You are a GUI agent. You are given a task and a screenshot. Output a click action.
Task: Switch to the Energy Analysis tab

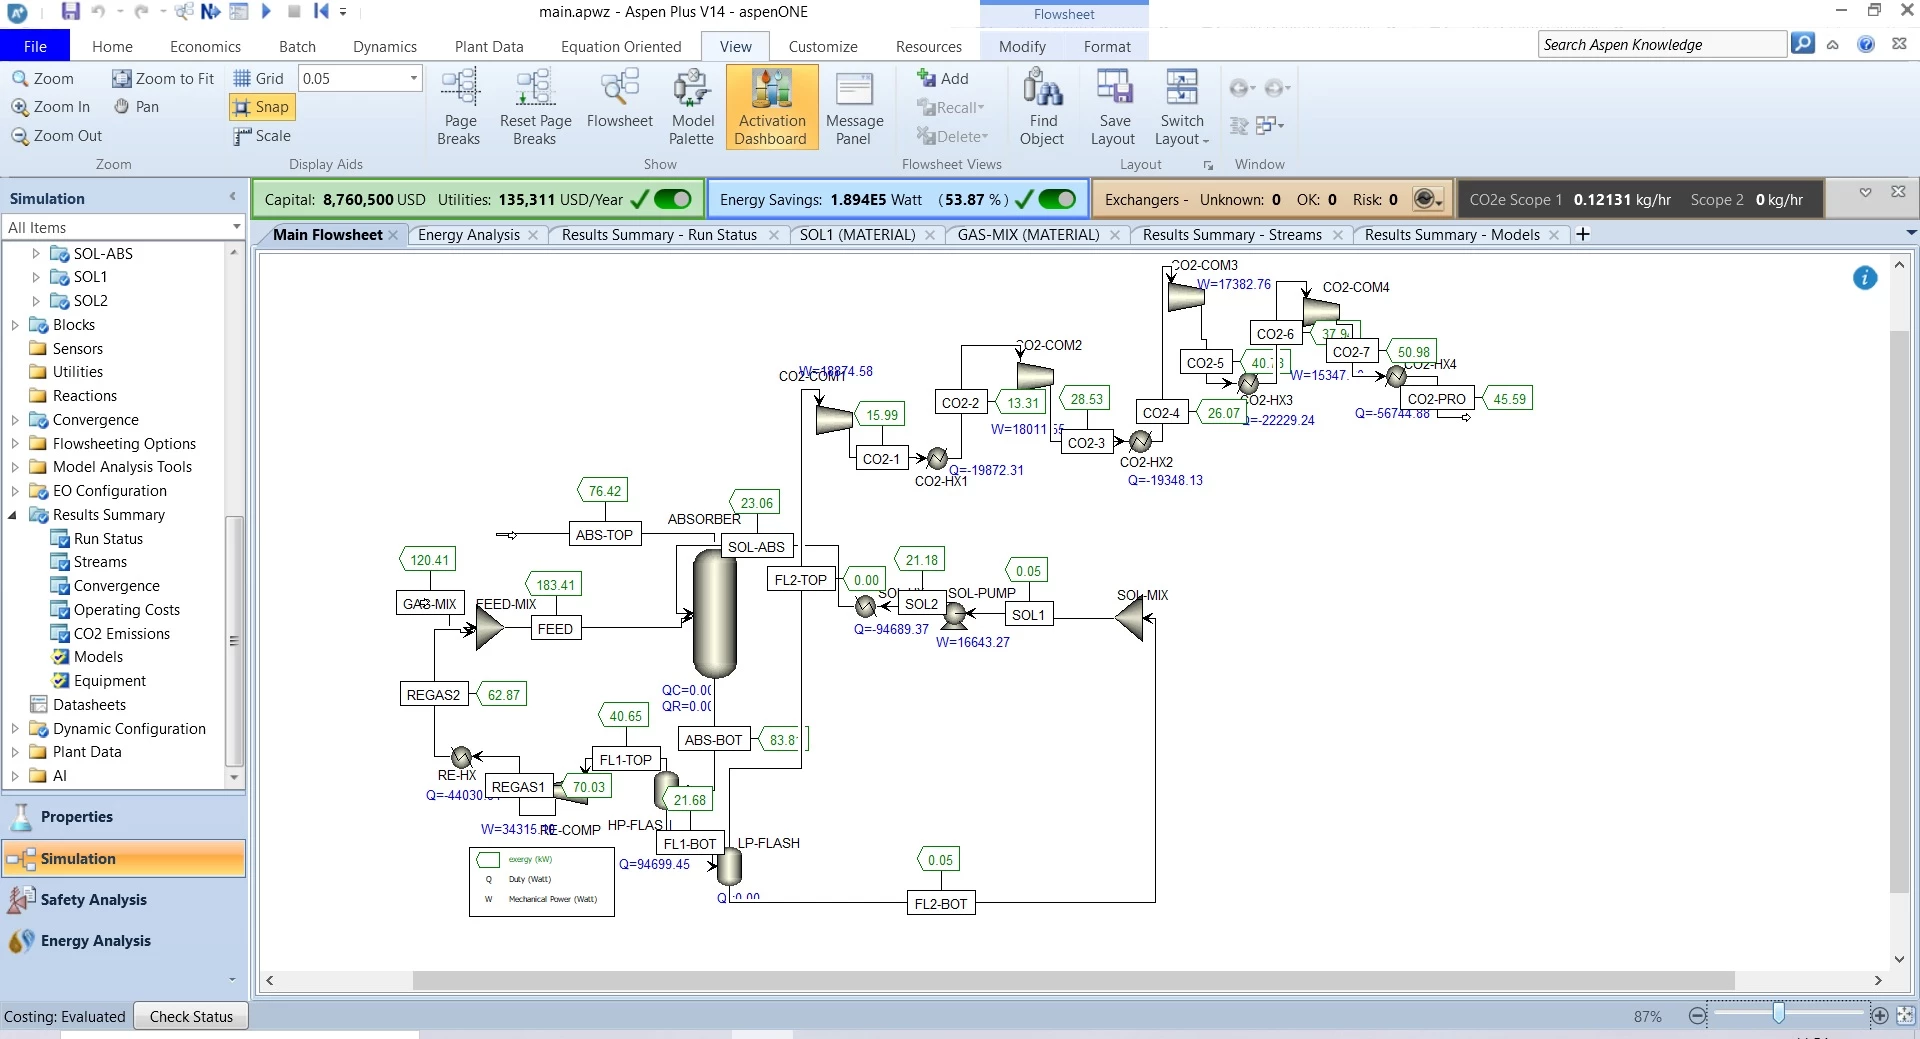[x=468, y=235]
